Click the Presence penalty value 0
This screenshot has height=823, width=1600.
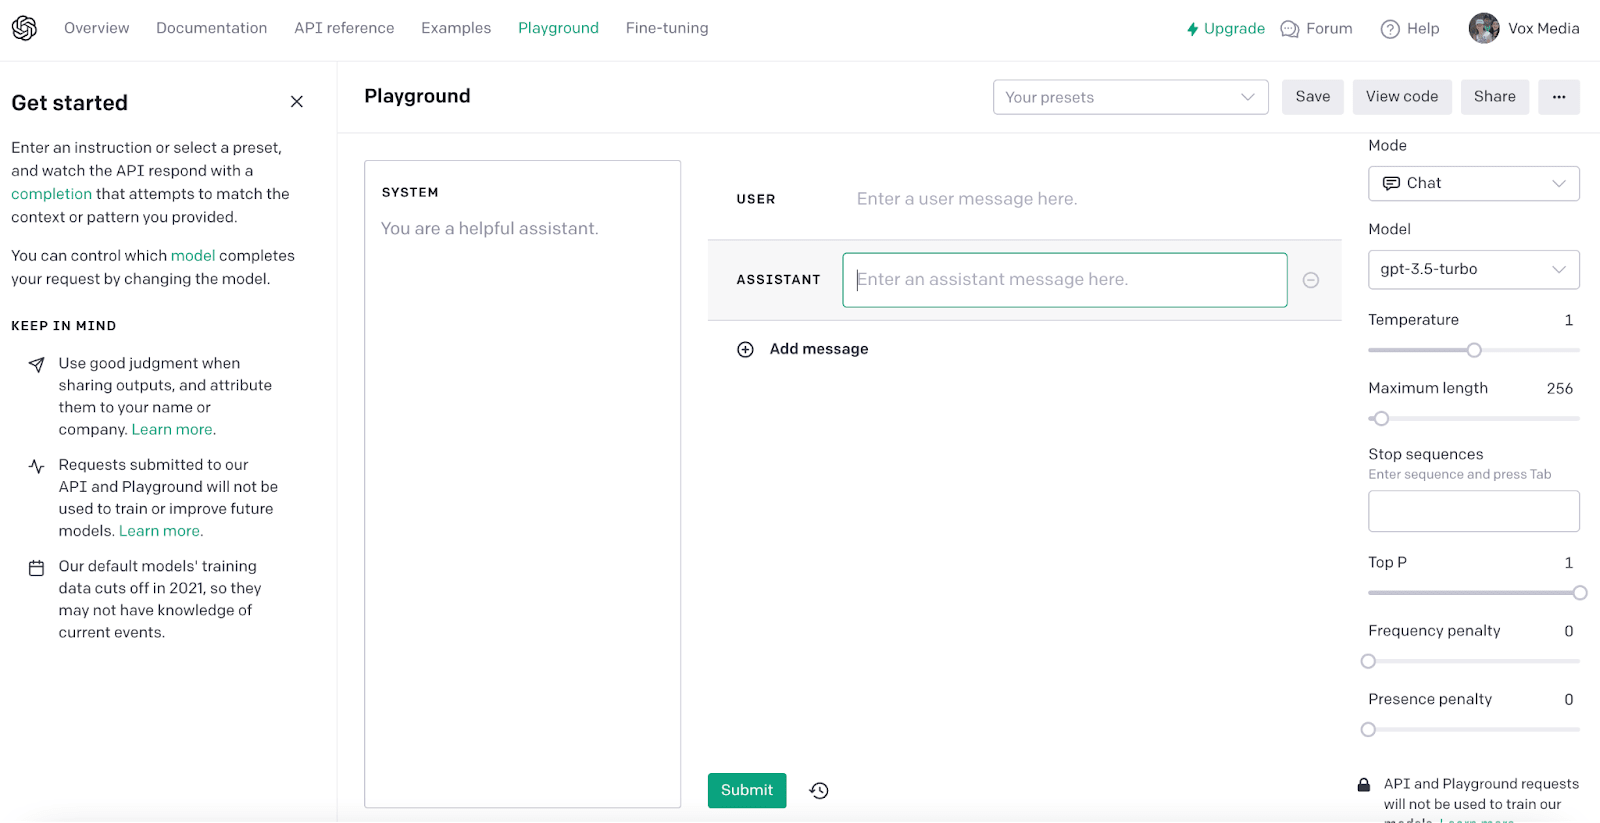click(x=1569, y=700)
